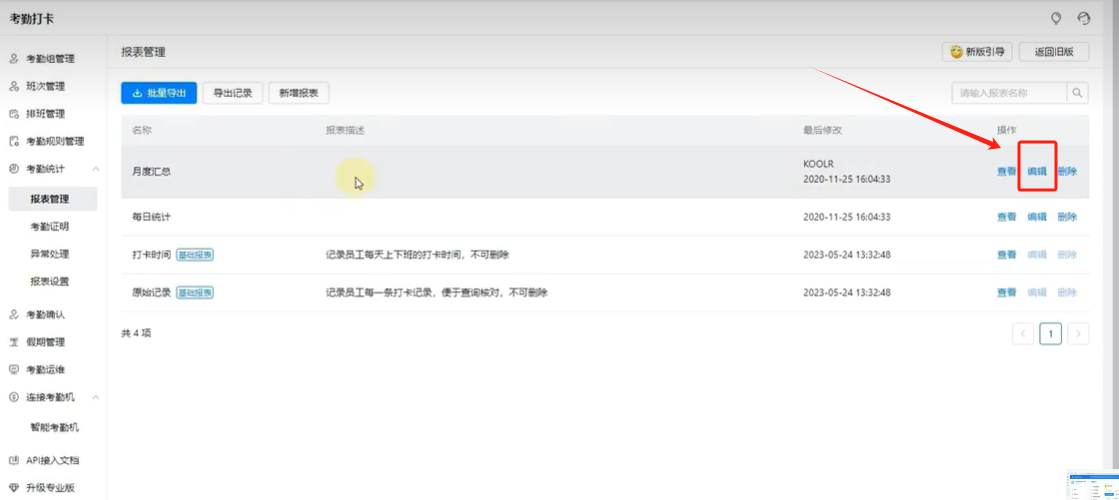The height and width of the screenshot is (500, 1119).
Task: Open 考勤证明 in the sidebar submenu
Action: pyautogui.click(x=50, y=227)
